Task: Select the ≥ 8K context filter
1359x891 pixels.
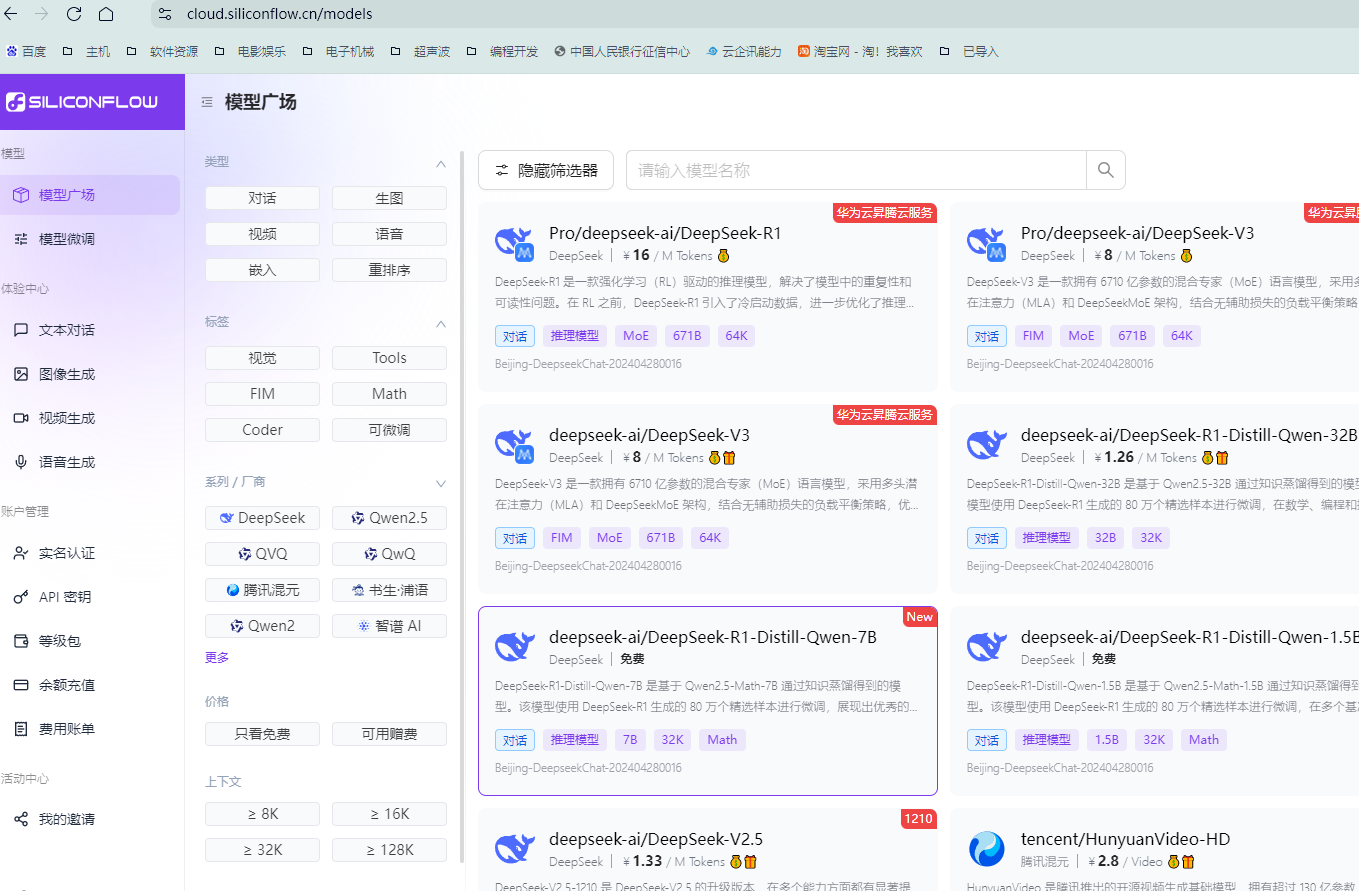Action: [262, 814]
